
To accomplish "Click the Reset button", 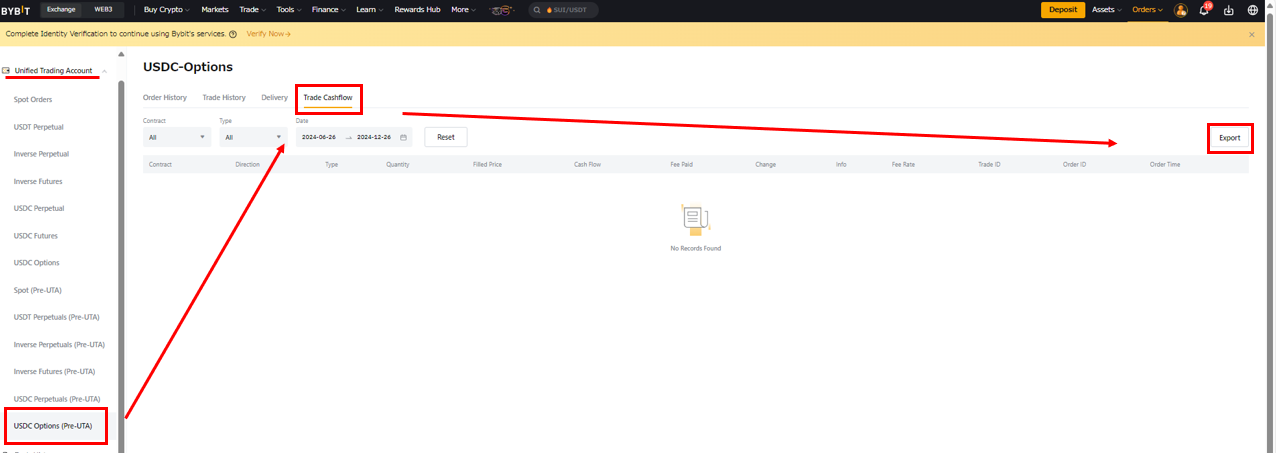I will tap(446, 137).
